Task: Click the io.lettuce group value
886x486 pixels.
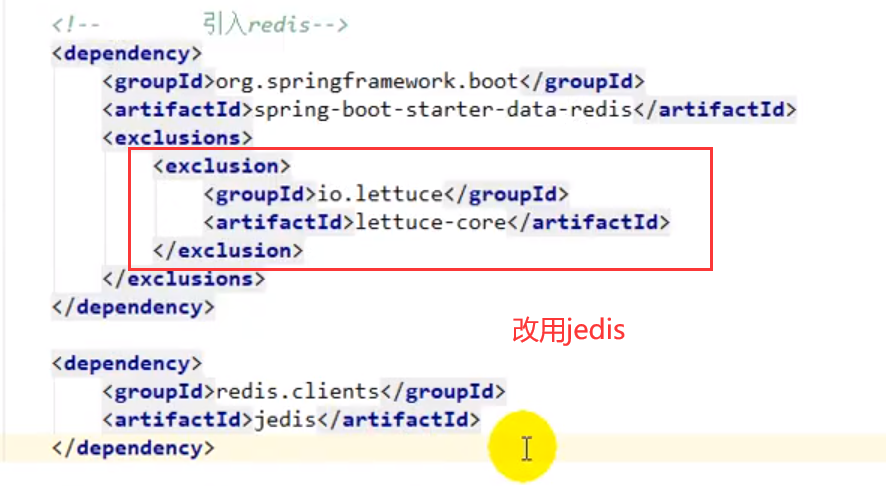Action: (x=380, y=194)
